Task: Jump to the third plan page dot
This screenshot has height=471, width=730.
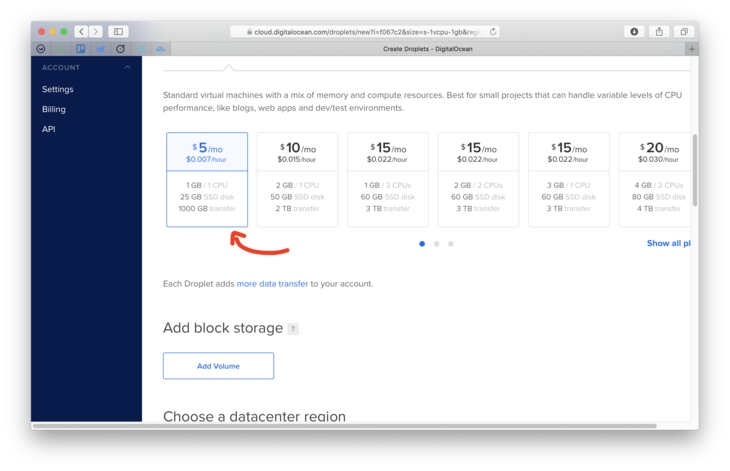Action: [451, 244]
